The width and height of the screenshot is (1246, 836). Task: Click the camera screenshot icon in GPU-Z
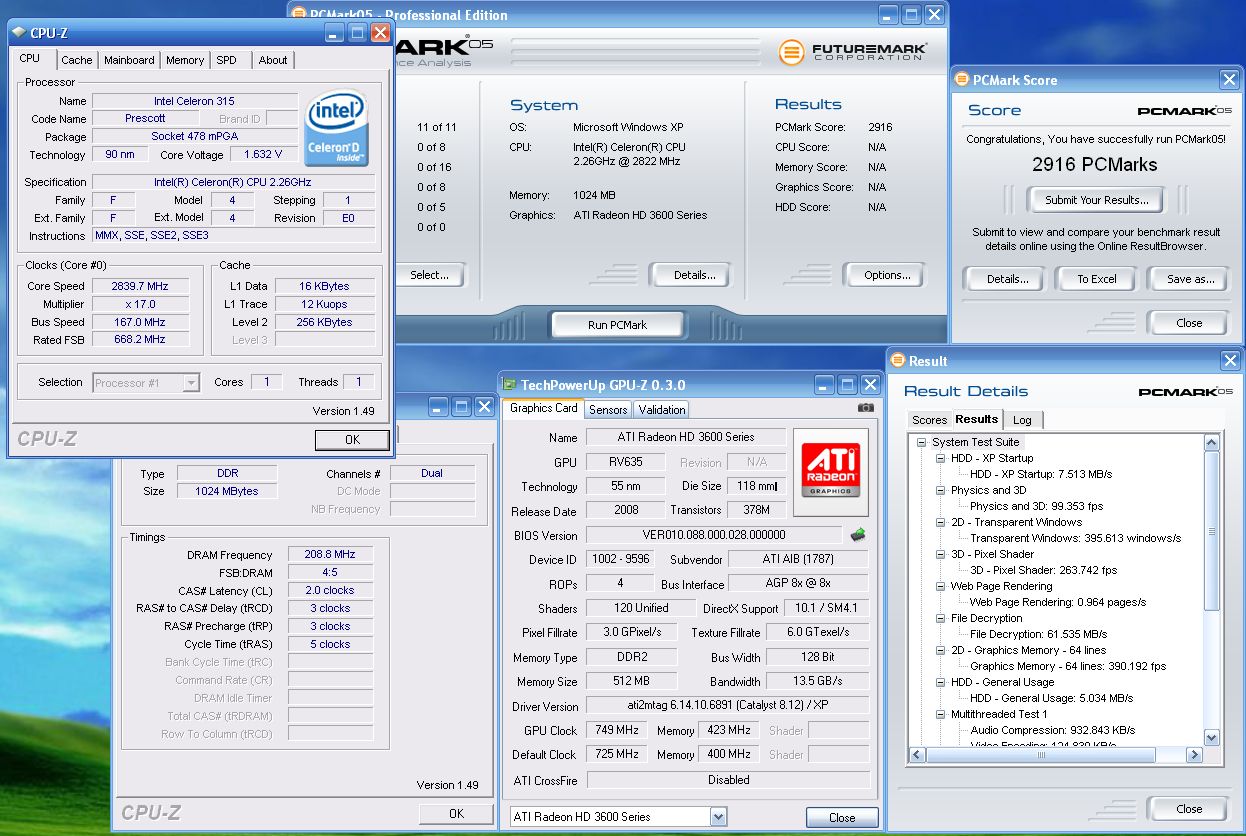tap(866, 408)
